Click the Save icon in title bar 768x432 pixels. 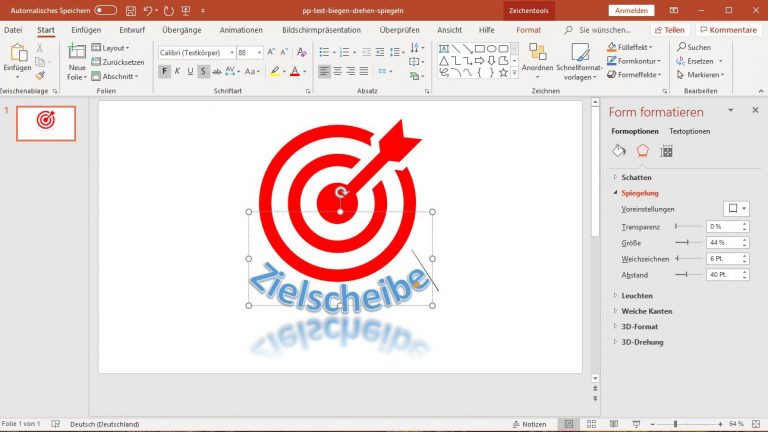131,11
